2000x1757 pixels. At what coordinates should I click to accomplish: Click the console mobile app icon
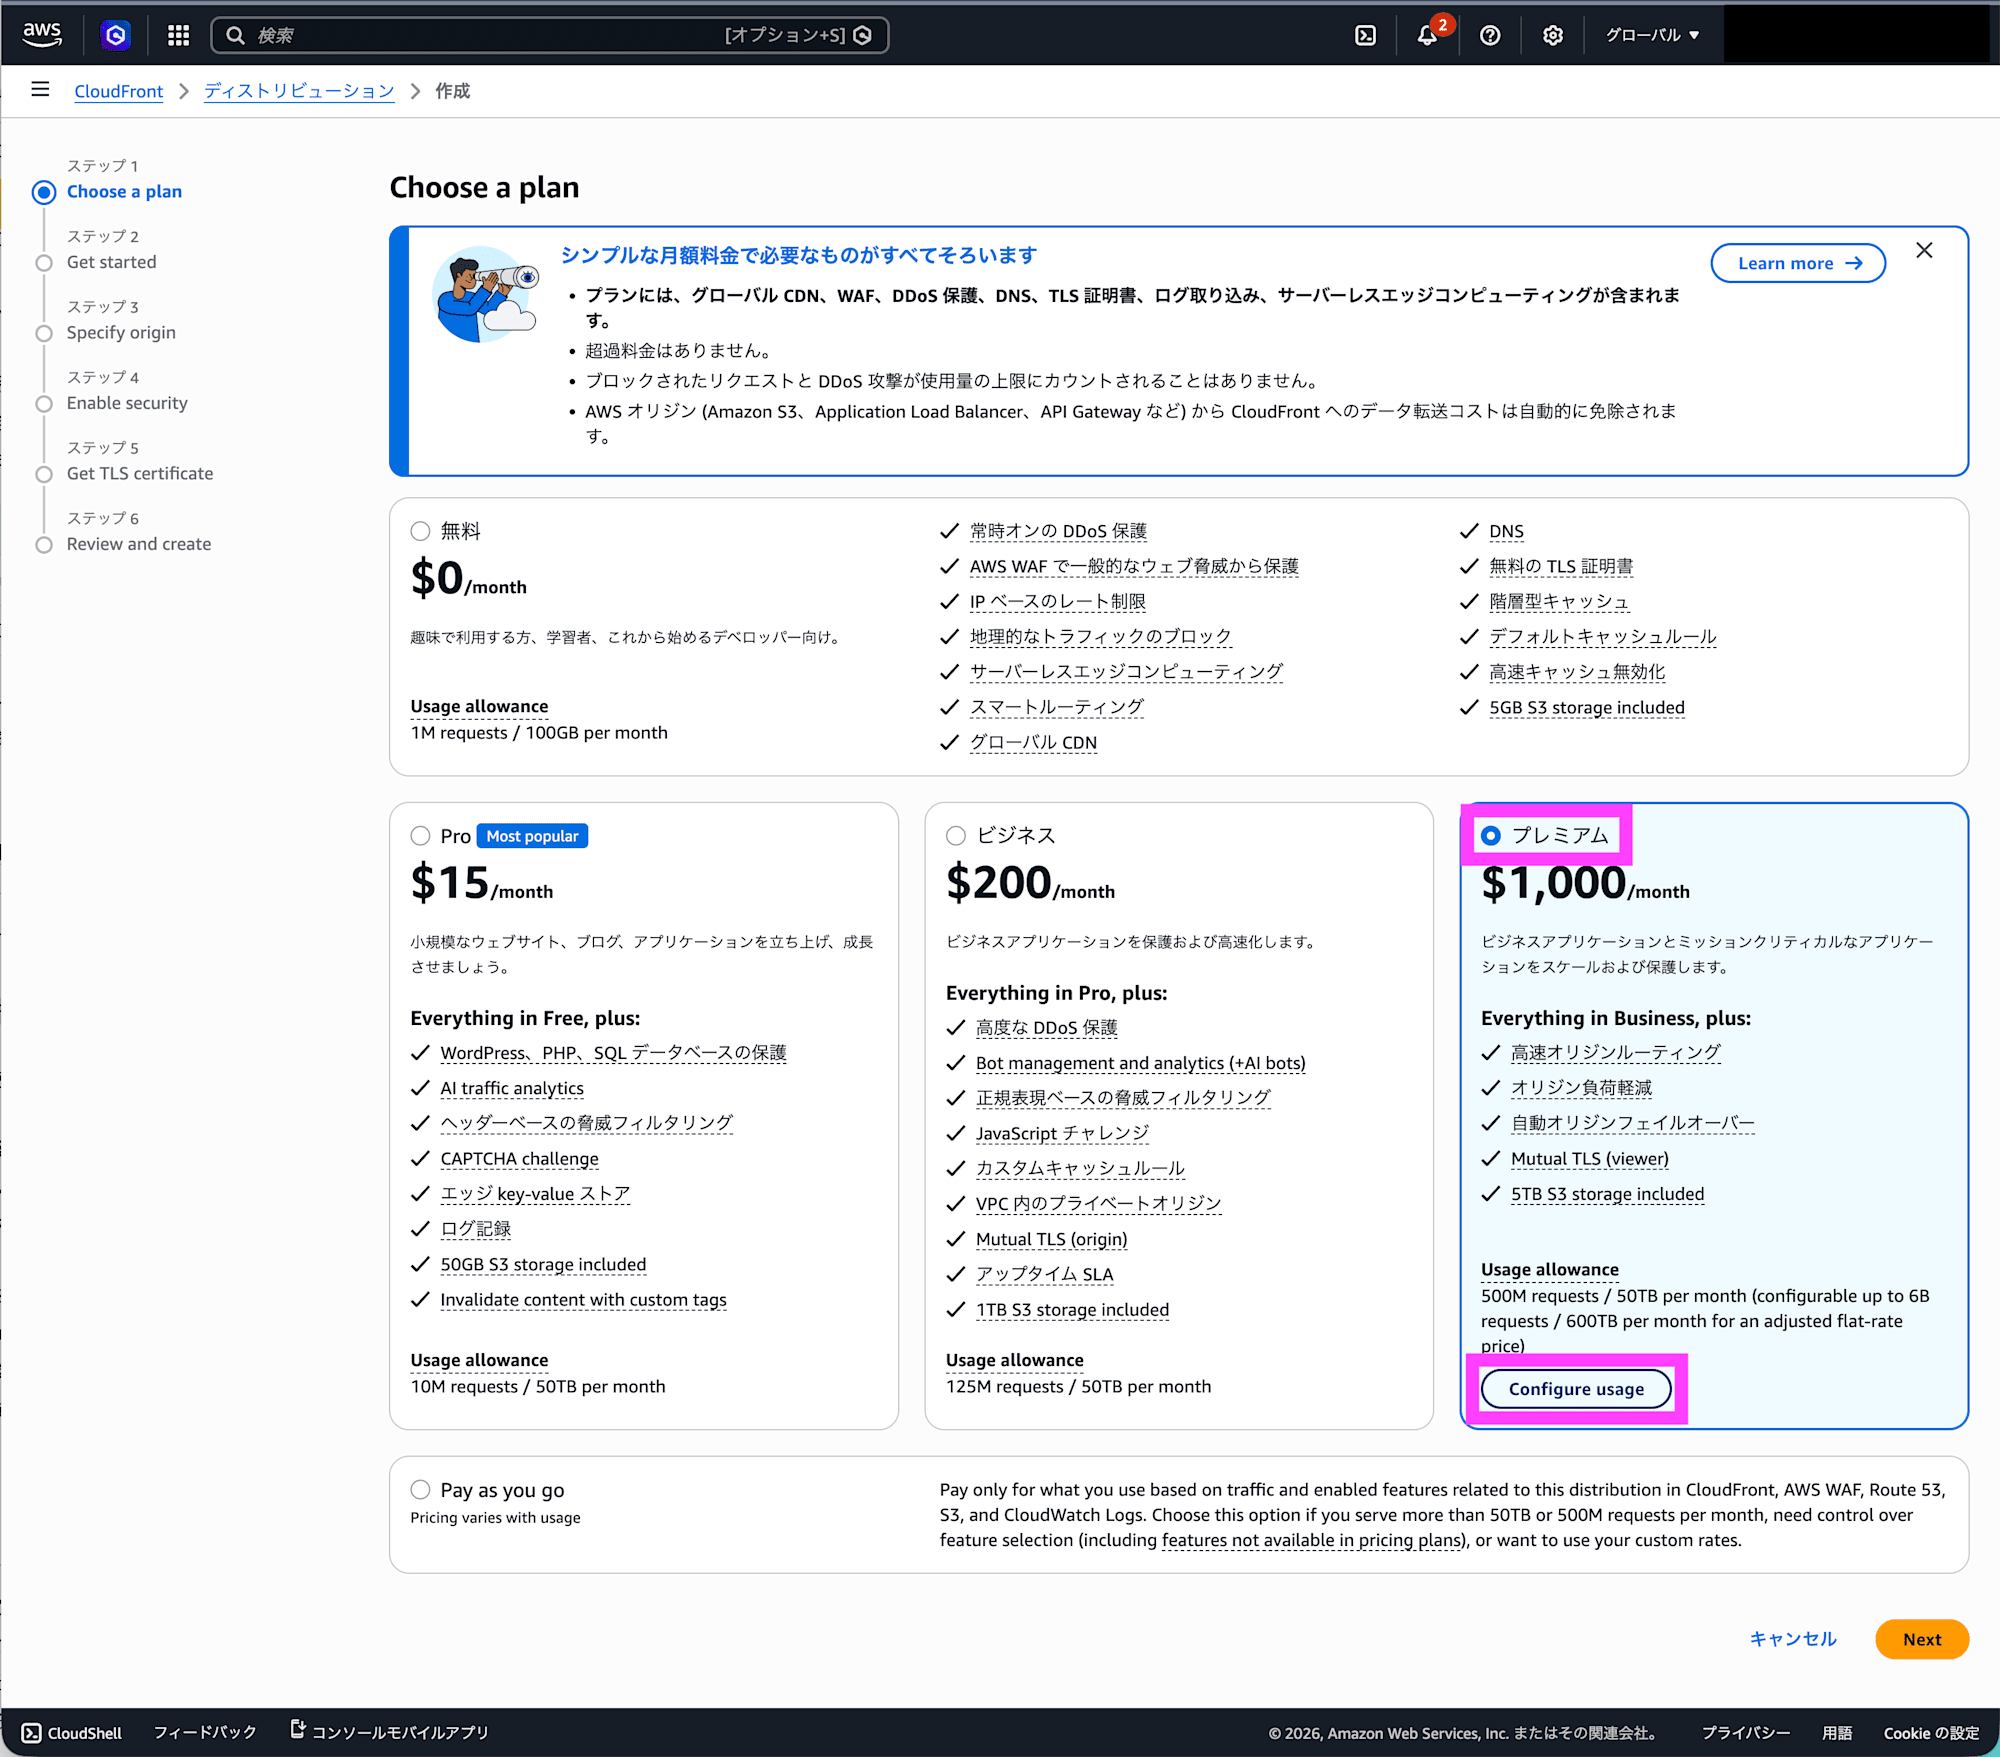(297, 1729)
